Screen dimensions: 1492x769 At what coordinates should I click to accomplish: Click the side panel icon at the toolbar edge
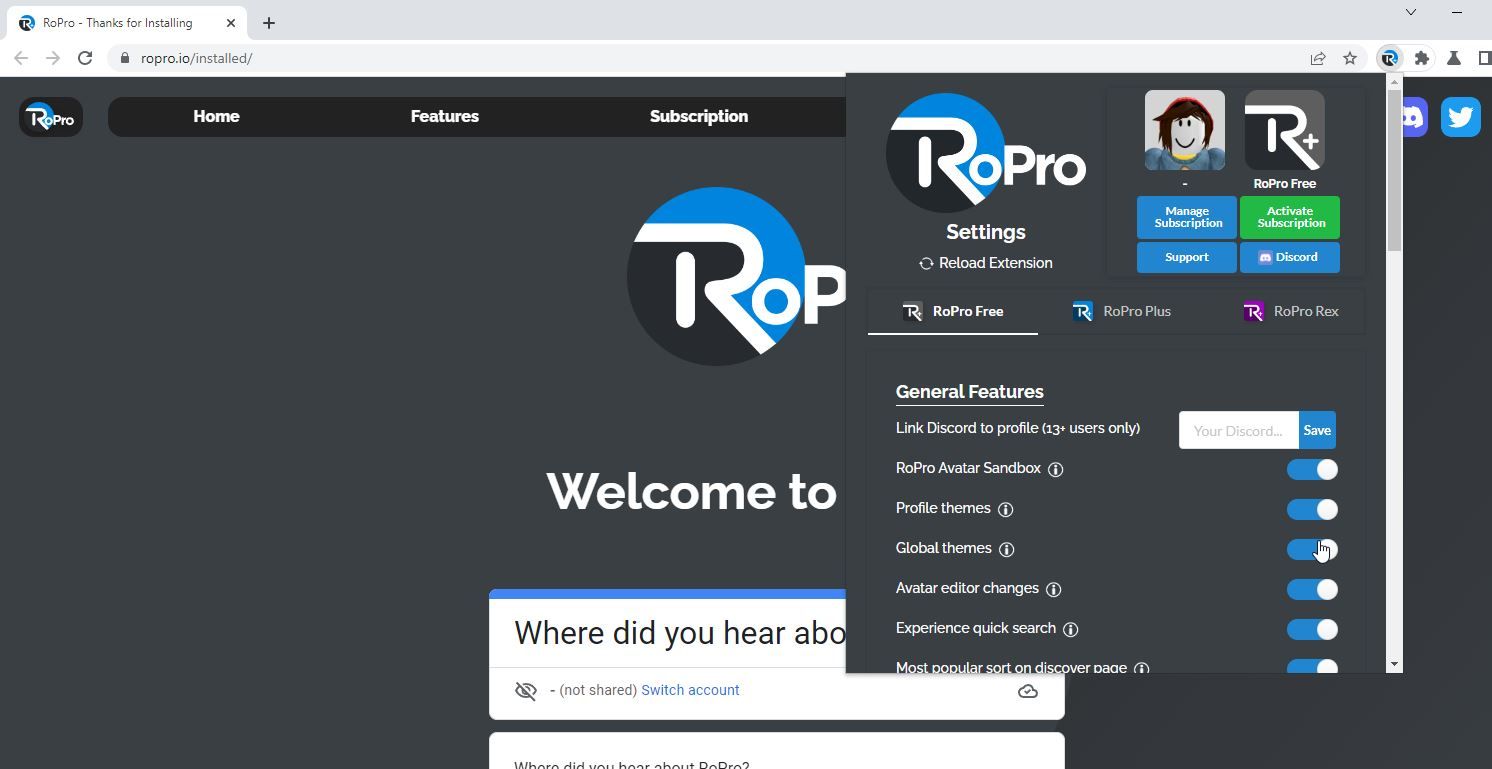point(1485,58)
